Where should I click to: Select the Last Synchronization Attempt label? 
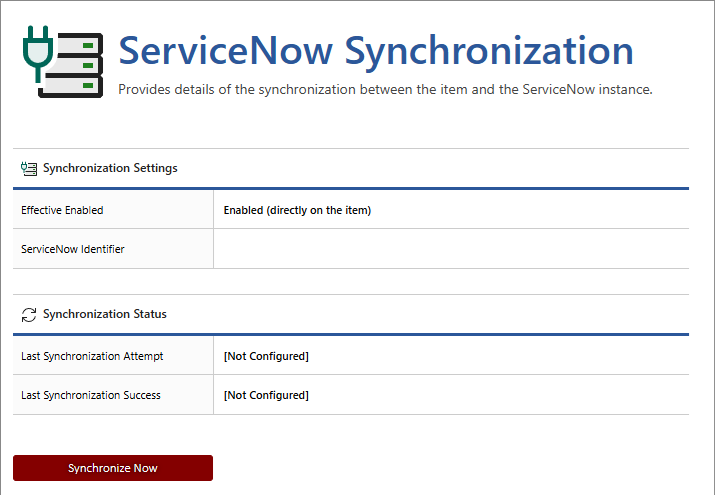(92, 356)
